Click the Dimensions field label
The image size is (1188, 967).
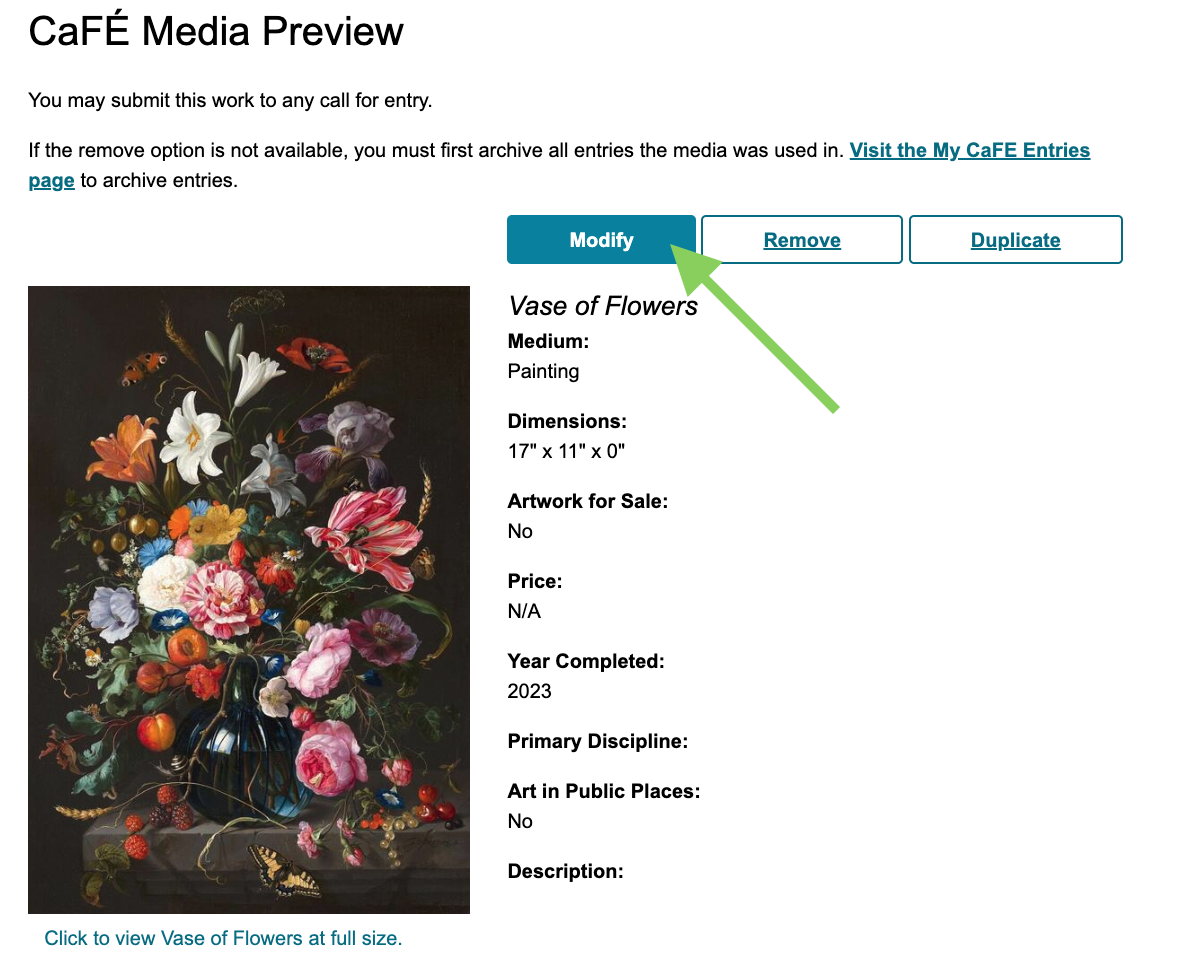coord(567,421)
